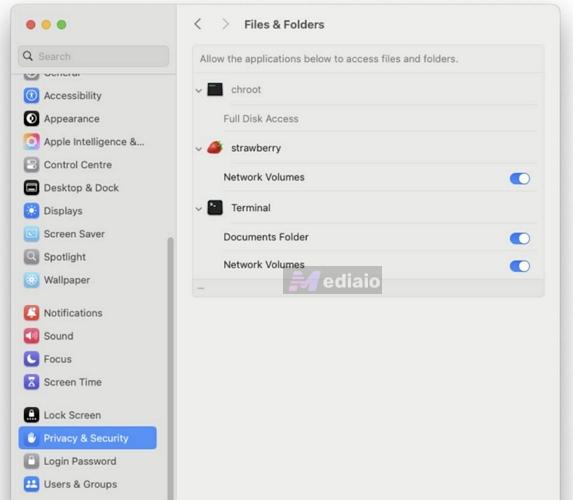Click the minus remove button
This screenshot has width=573, height=500.
(x=201, y=288)
